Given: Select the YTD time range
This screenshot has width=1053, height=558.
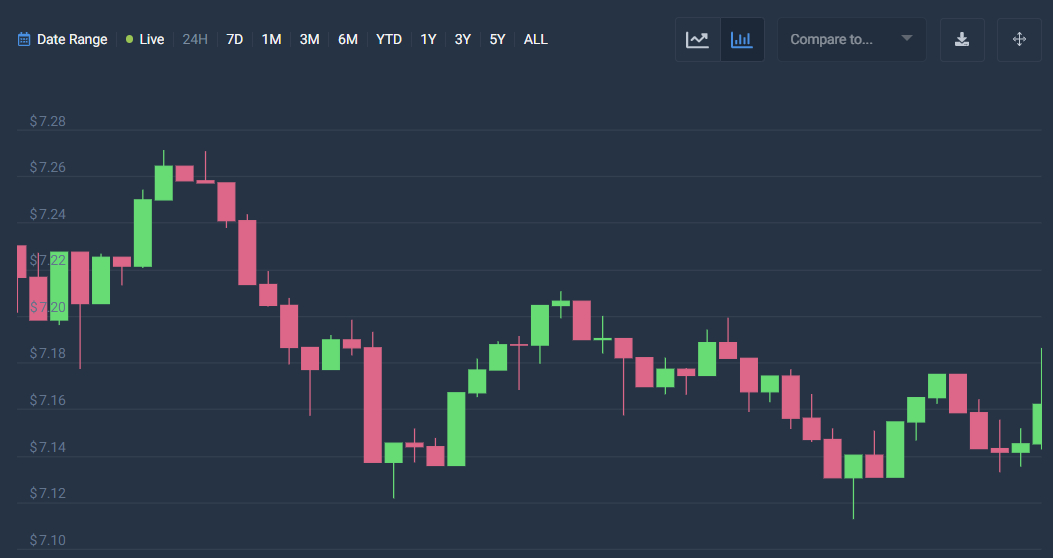Looking at the screenshot, I should tap(389, 40).
